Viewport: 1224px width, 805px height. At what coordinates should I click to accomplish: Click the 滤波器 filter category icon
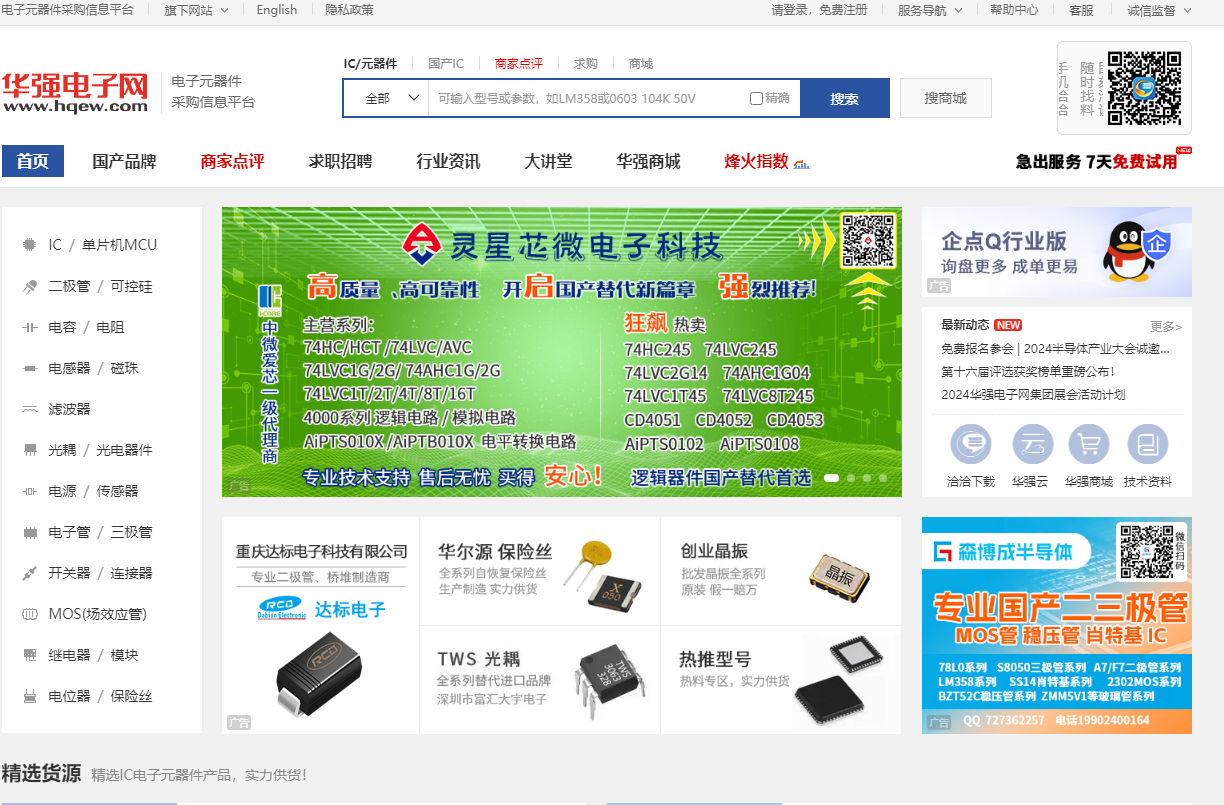tap(29, 409)
